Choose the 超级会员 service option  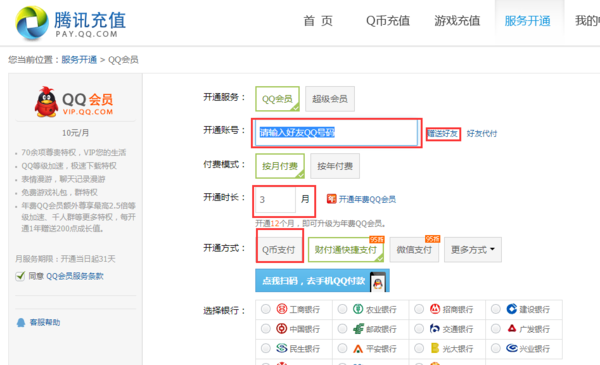point(329,99)
